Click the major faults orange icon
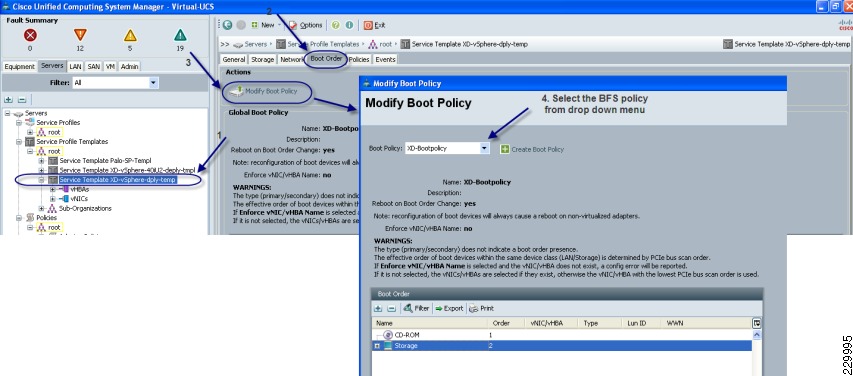The image size is (853, 376). [80, 35]
